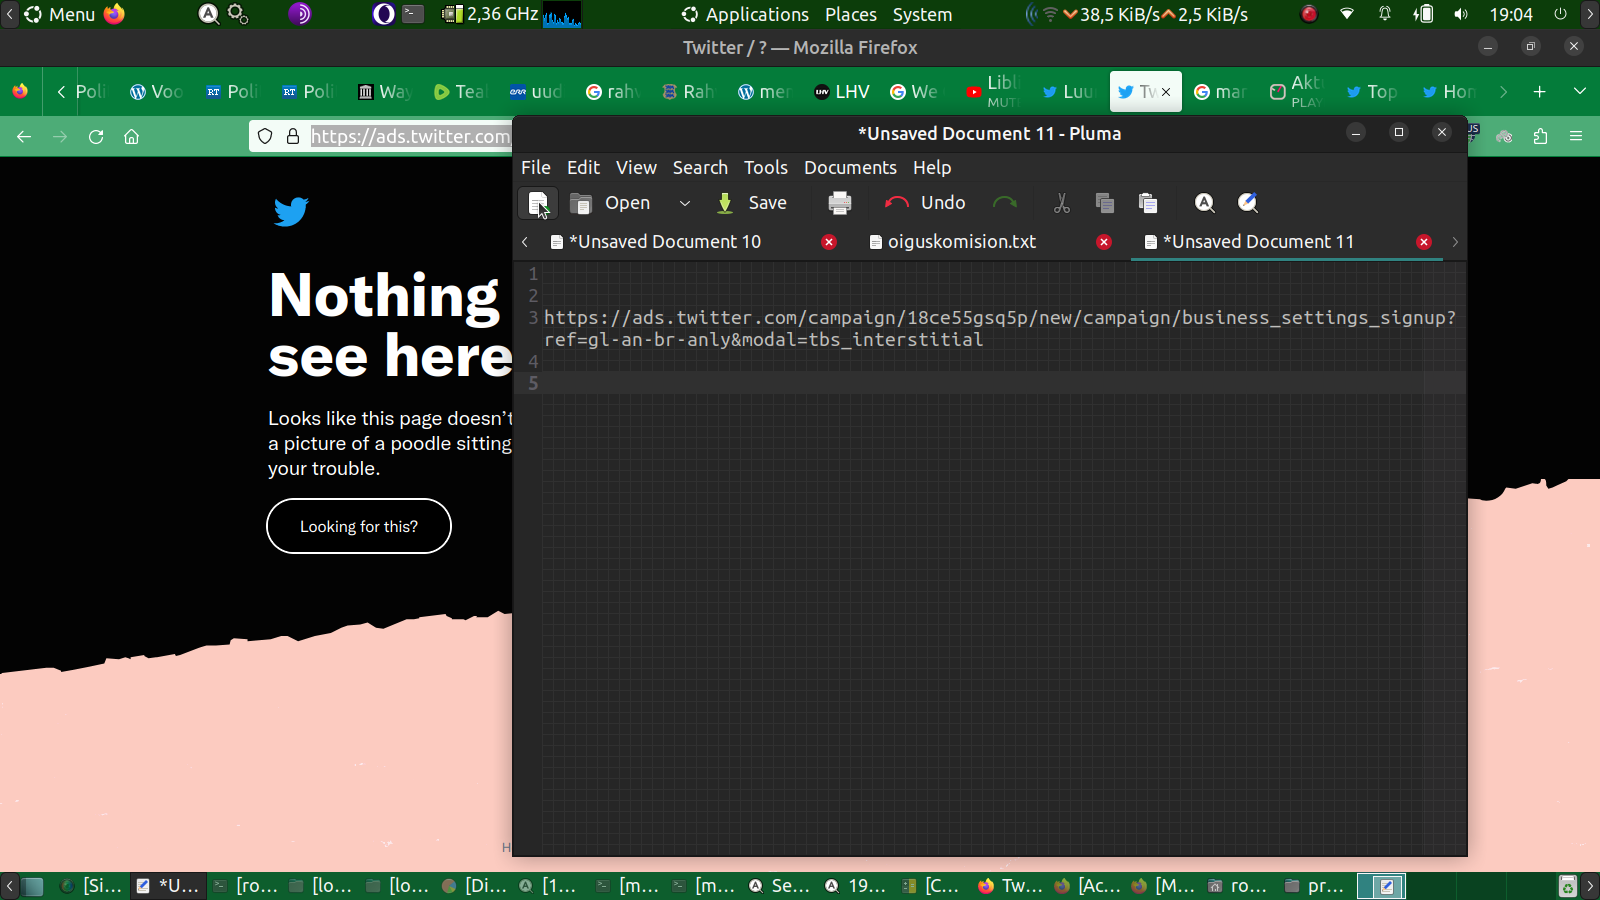Launch the terminal from the top panel
The image size is (1600, 900).
(x=413, y=14)
